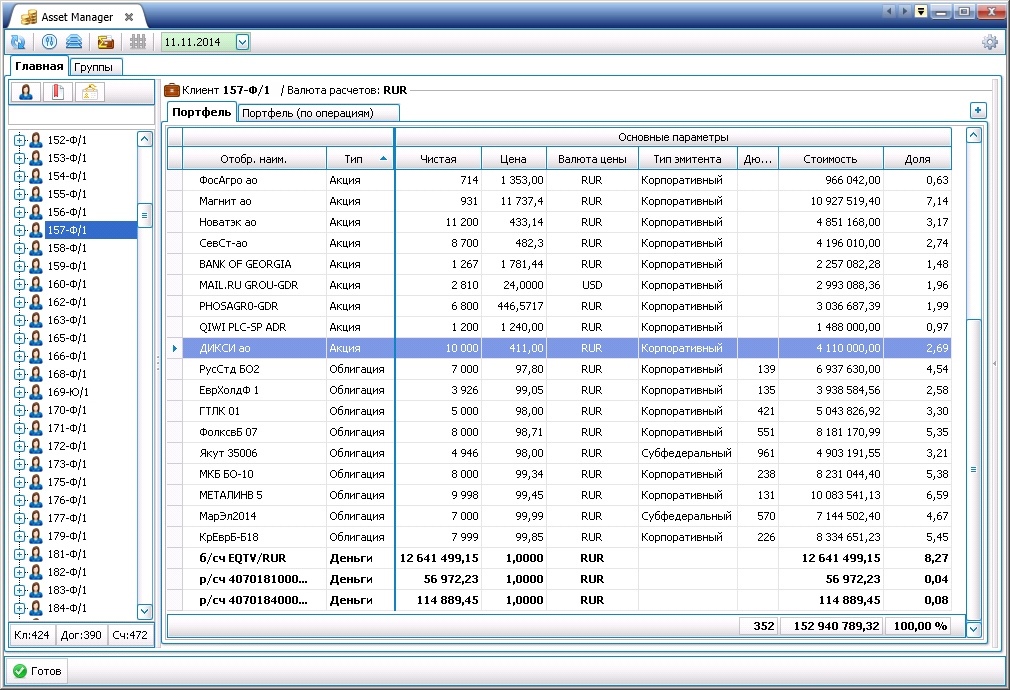Click the round filter settings toolbar icon
Viewport: 1010px width, 690px height.
click(x=49, y=42)
